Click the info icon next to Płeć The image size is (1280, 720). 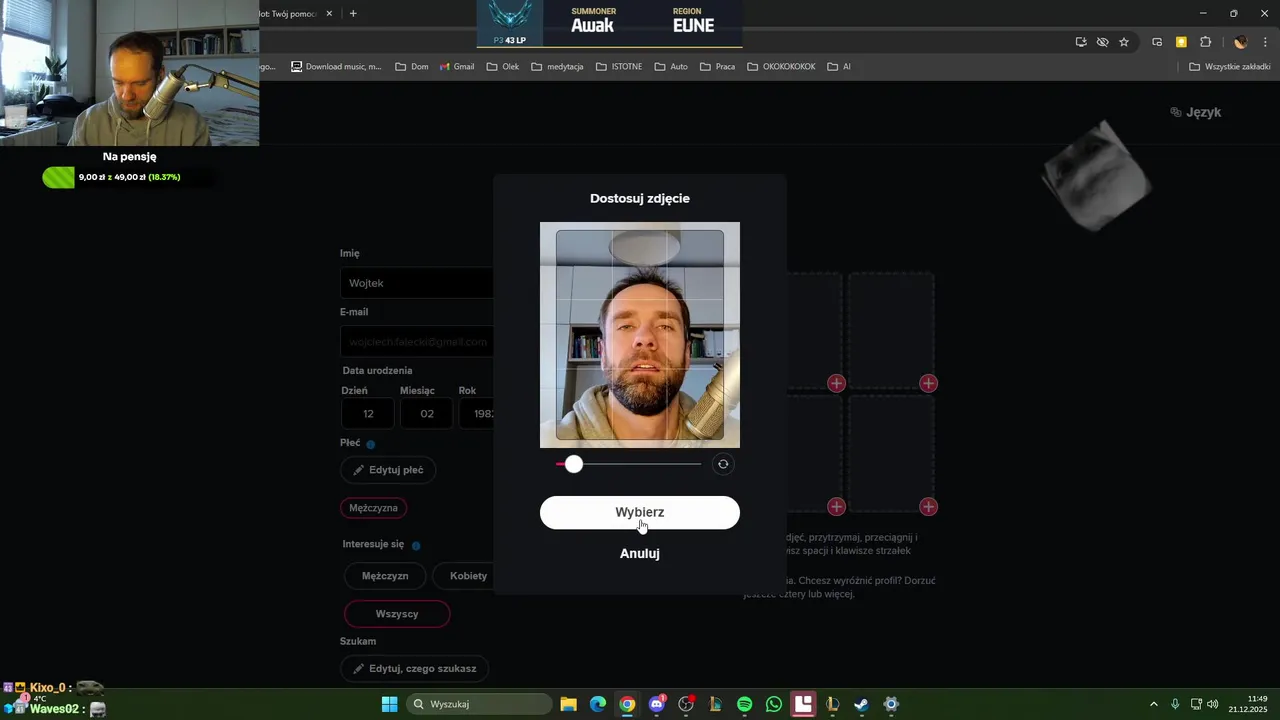[370, 444]
